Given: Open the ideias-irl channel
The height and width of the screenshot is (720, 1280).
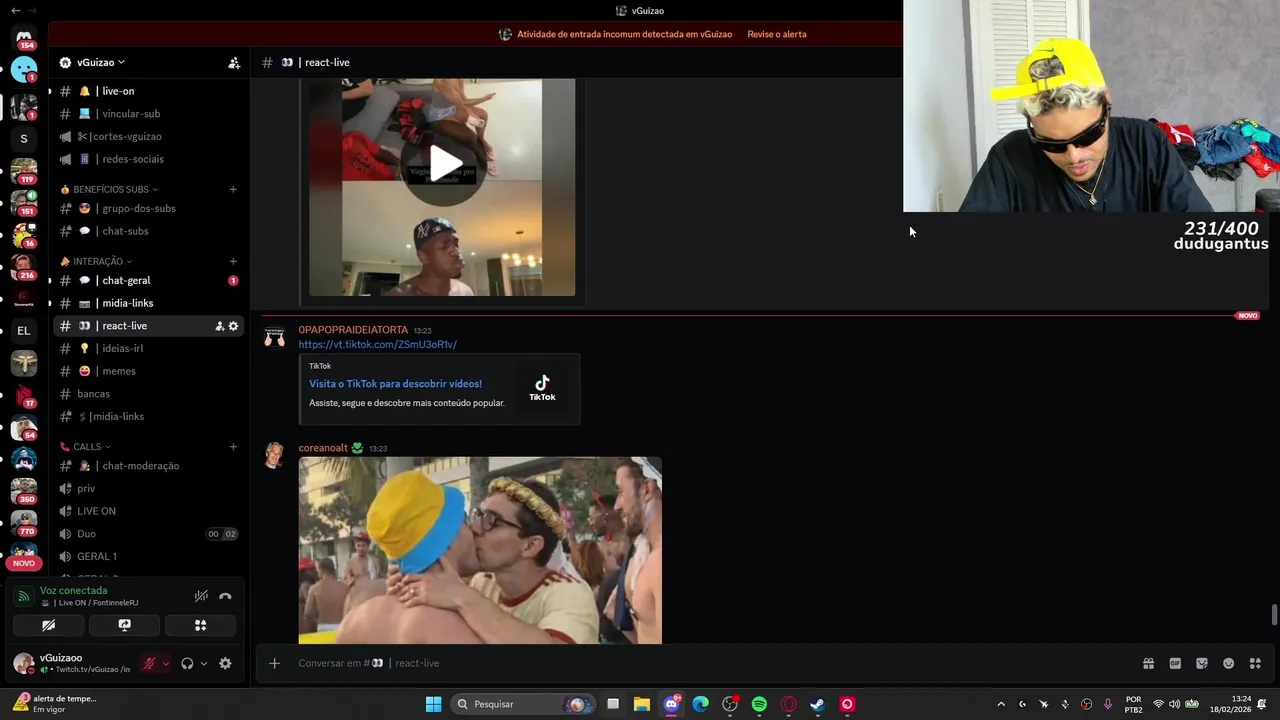Looking at the screenshot, I should click(x=148, y=348).
